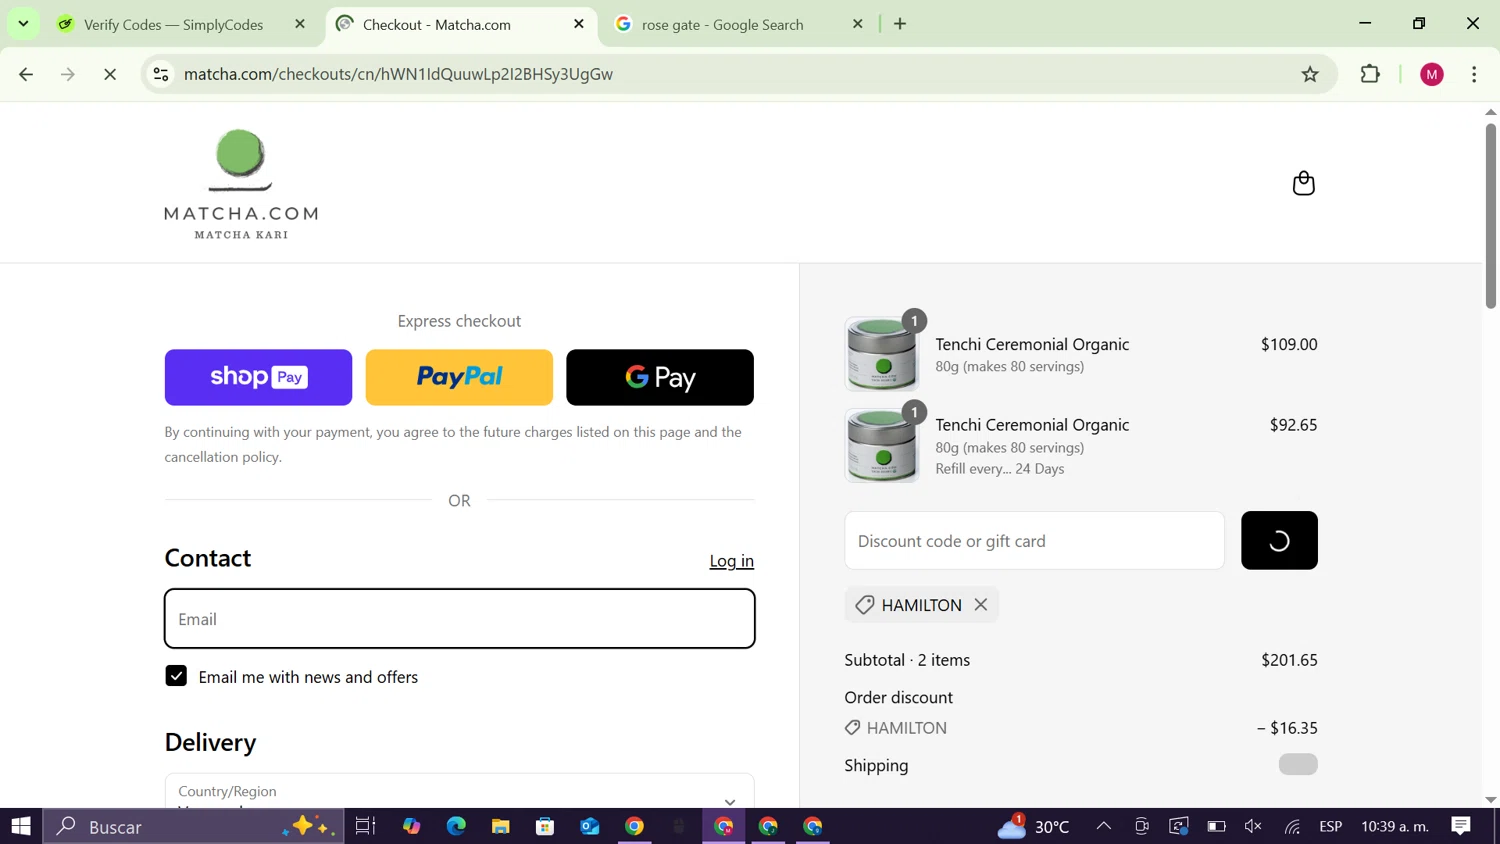The height and width of the screenshot is (844, 1500).
Task: Select the Checkout Matcha.com tab
Action: click(436, 24)
